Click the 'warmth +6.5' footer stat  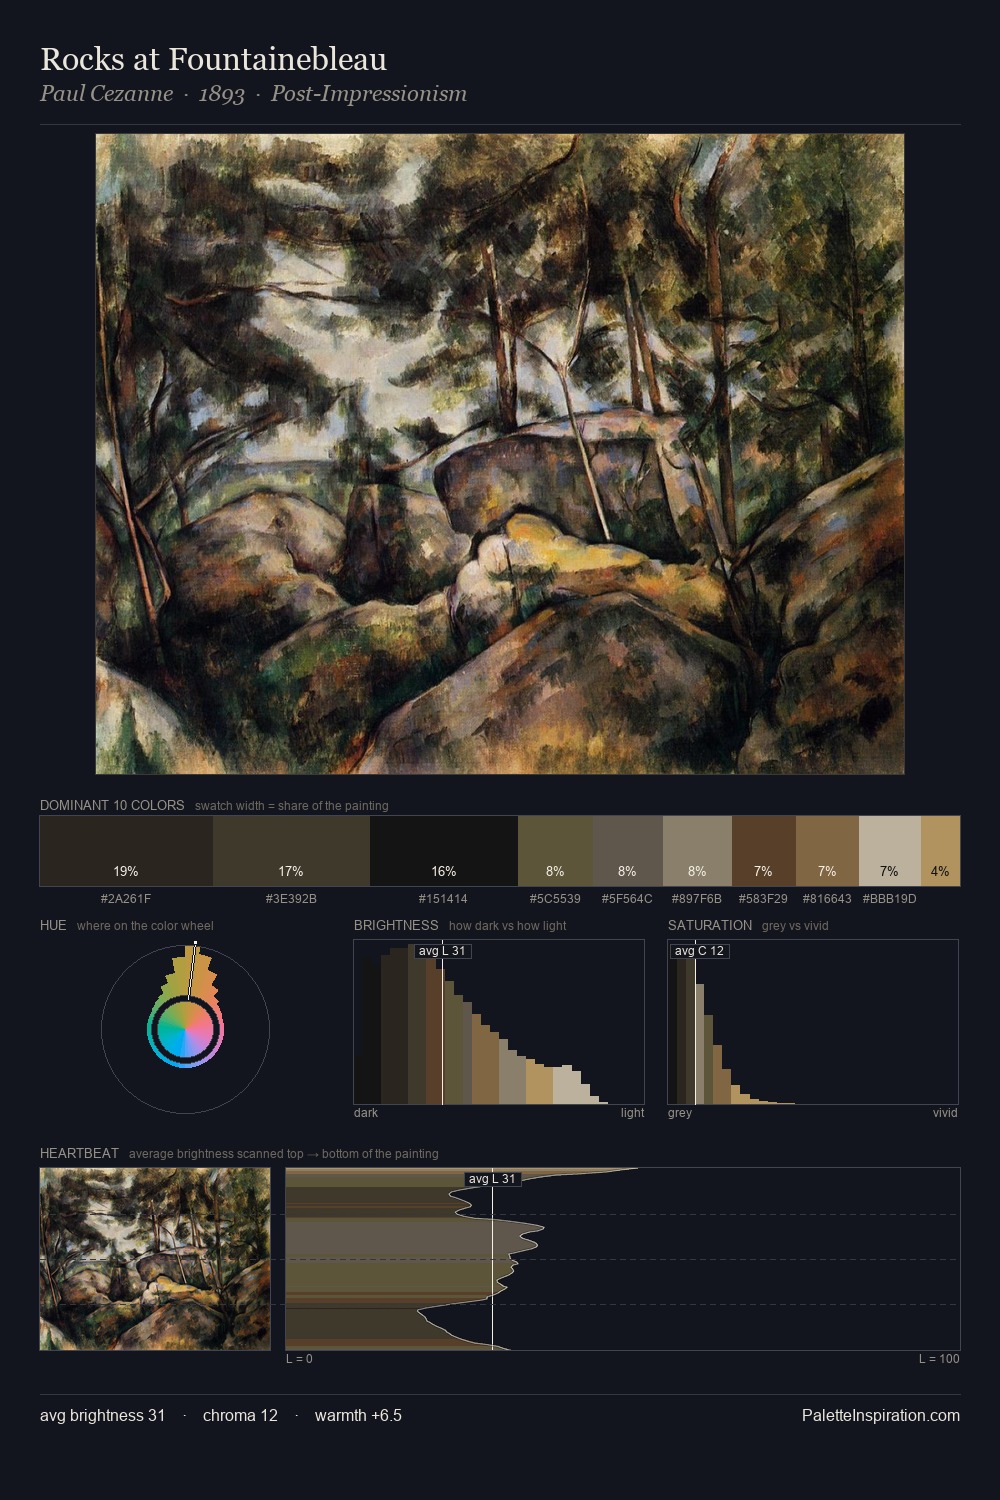coord(358,1415)
